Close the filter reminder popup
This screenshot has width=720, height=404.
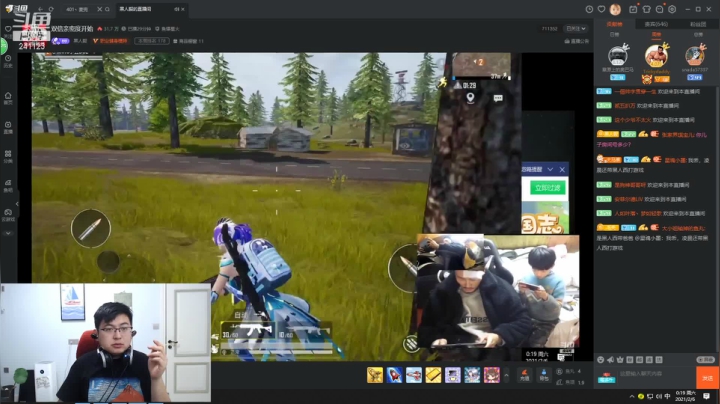562,169
